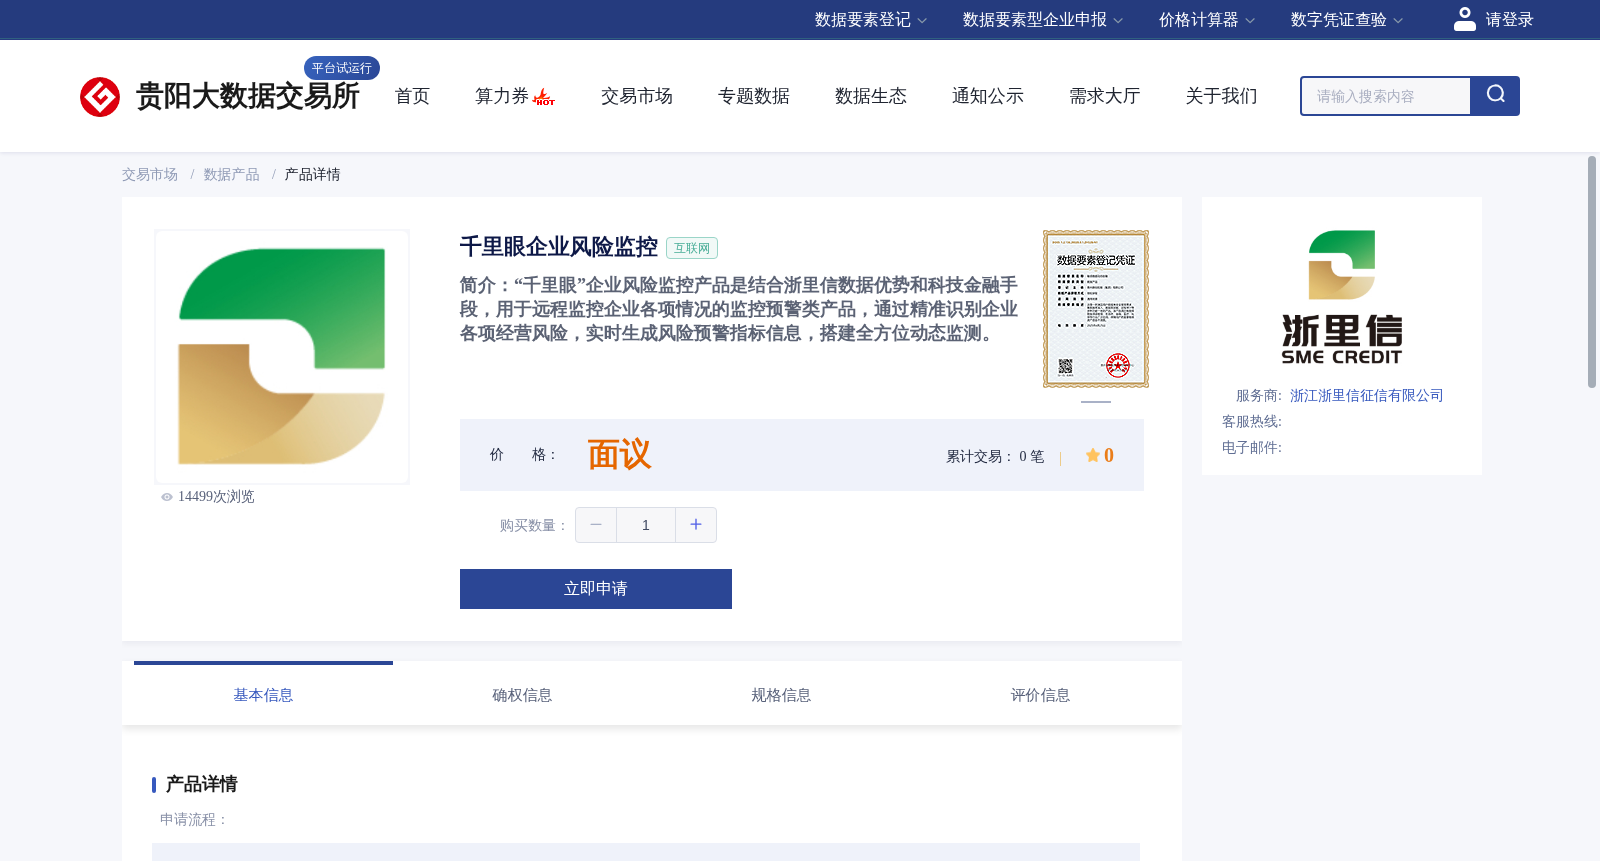Image resolution: width=1600 pixels, height=861 pixels.
Task: Open the 需求大厅 nav item
Action: [1105, 96]
